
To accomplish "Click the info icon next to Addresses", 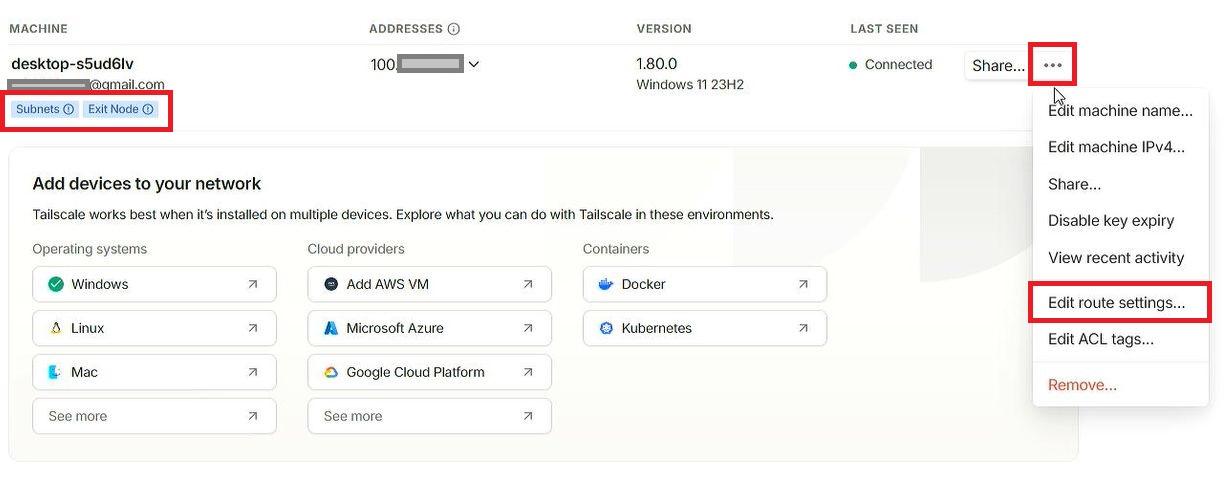I will point(454,29).
